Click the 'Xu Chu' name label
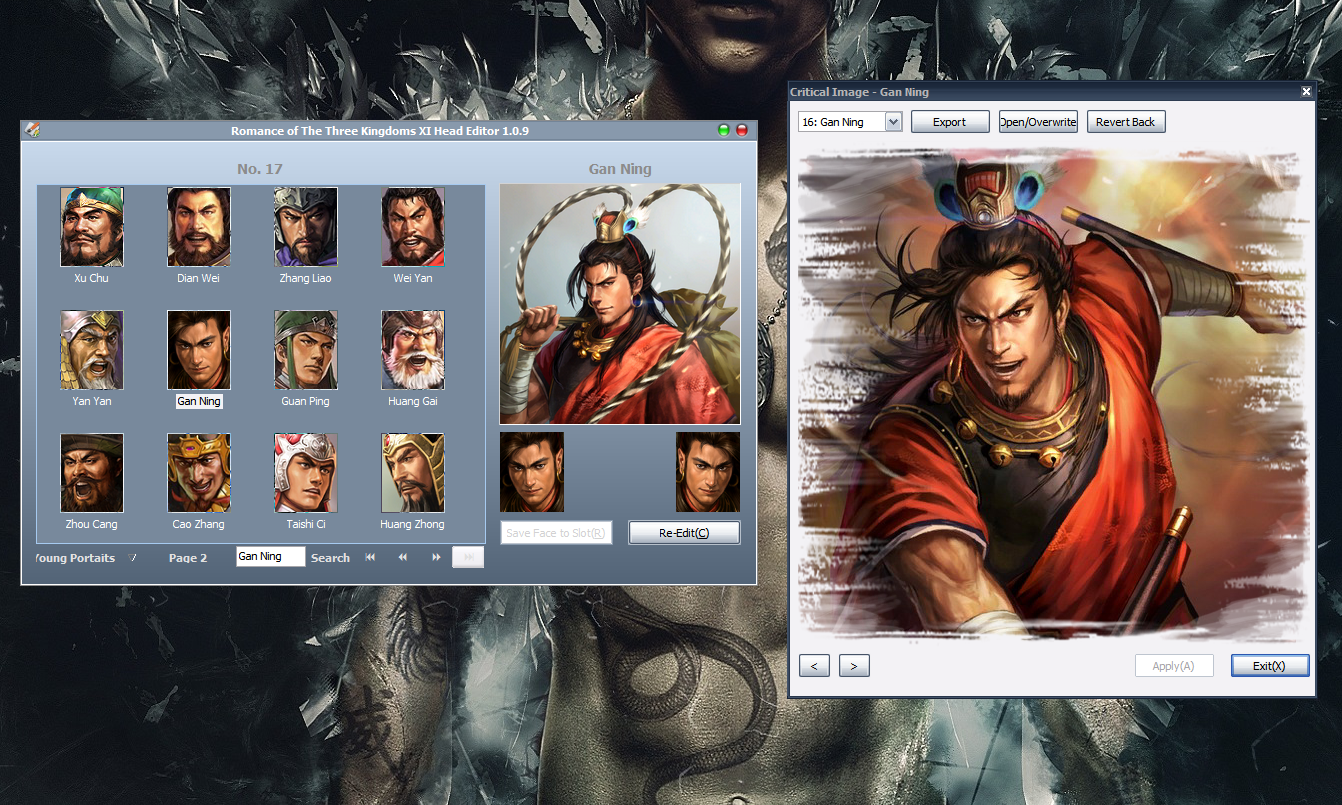Screen dimensions: 1342x805 pos(92,278)
